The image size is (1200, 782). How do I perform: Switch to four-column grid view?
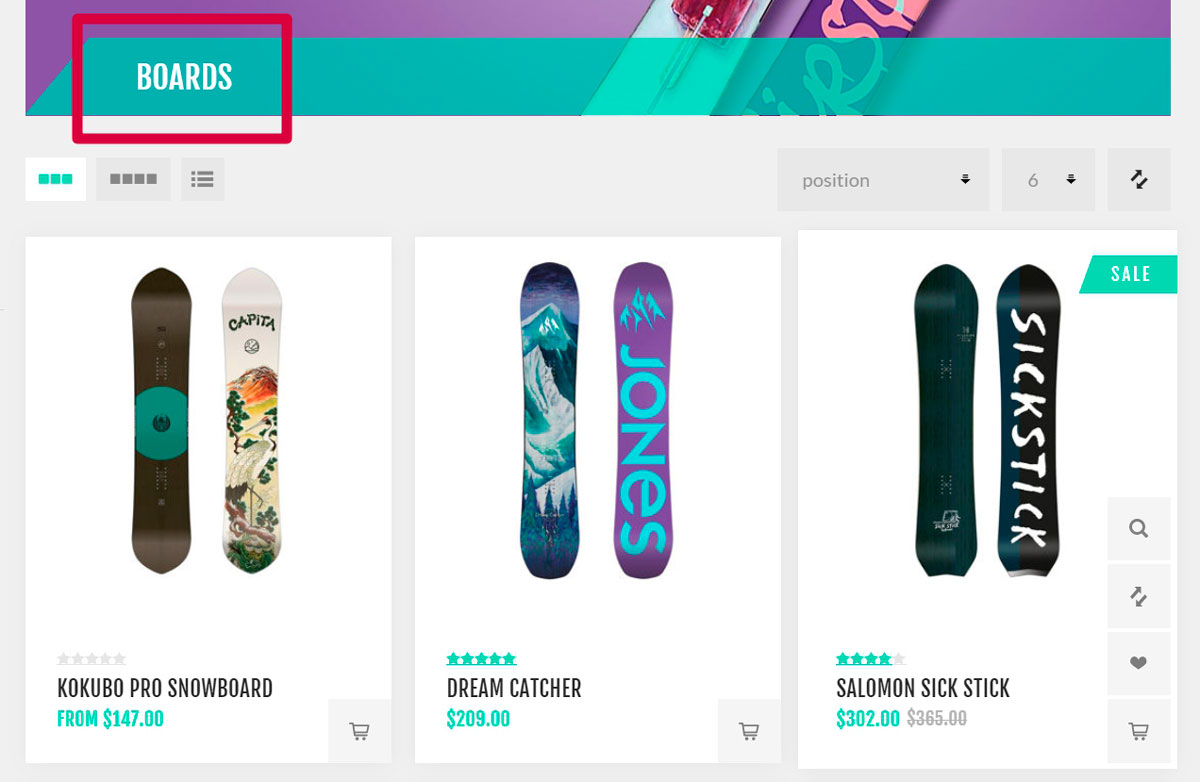(x=133, y=180)
